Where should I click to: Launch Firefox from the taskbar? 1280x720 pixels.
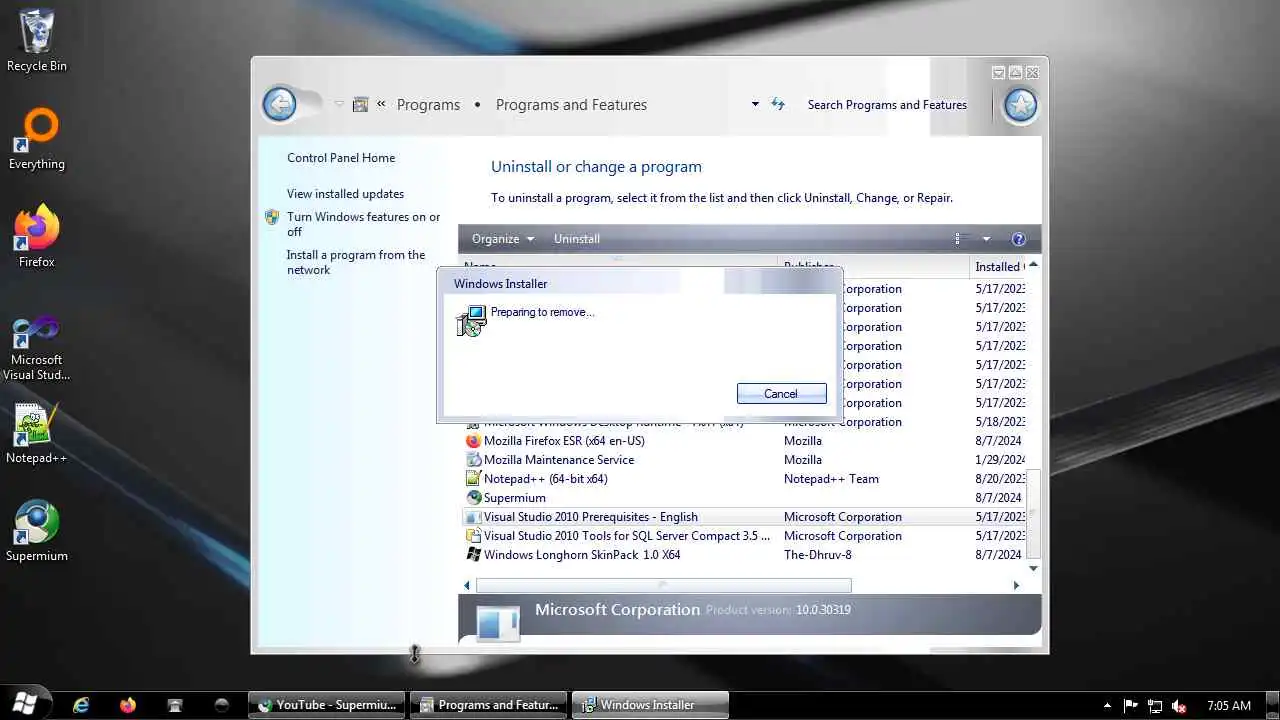tap(128, 705)
